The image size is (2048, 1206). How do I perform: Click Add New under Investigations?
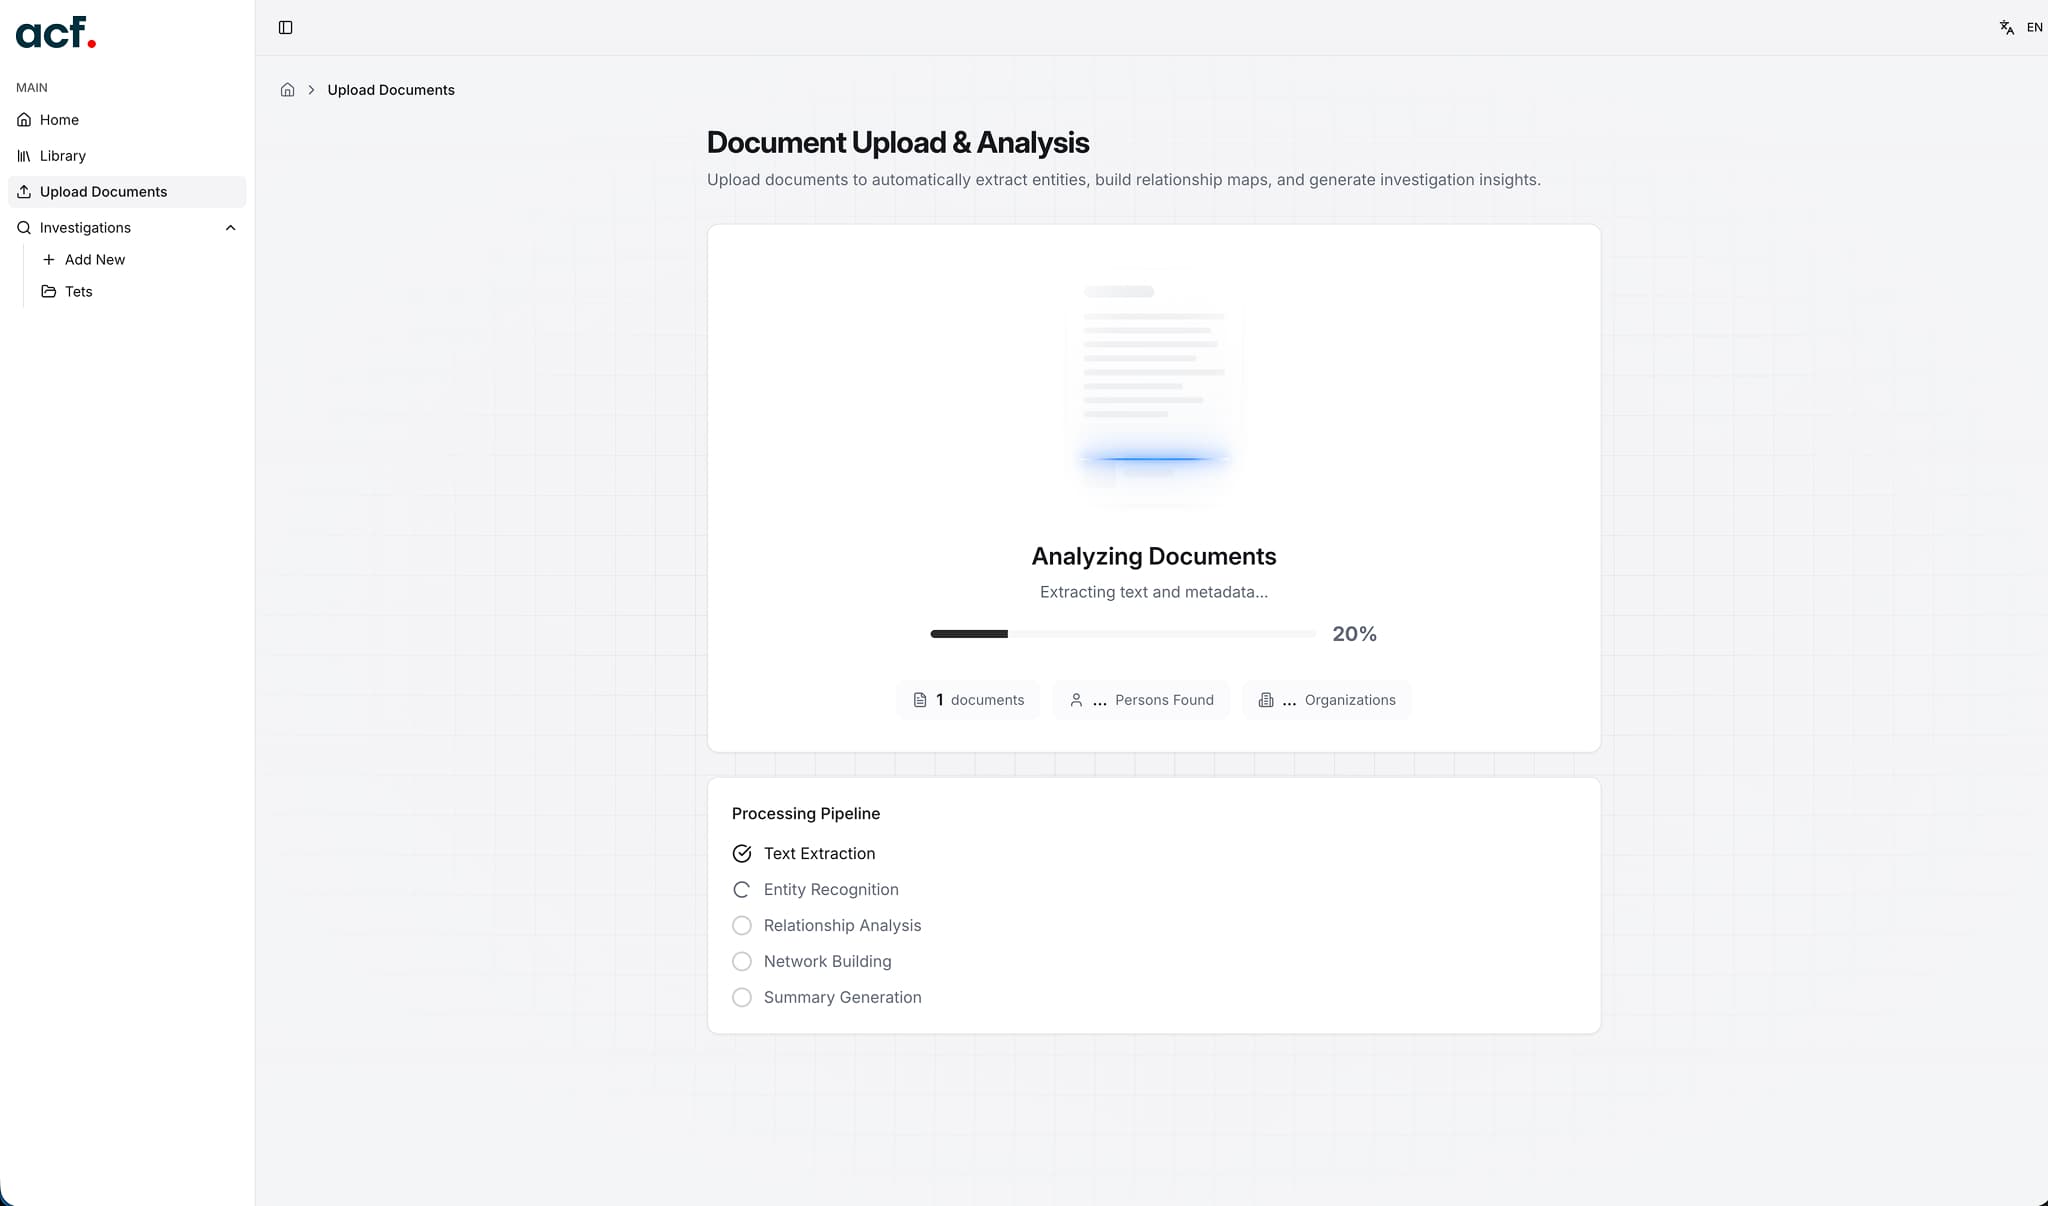tap(95, 259)
